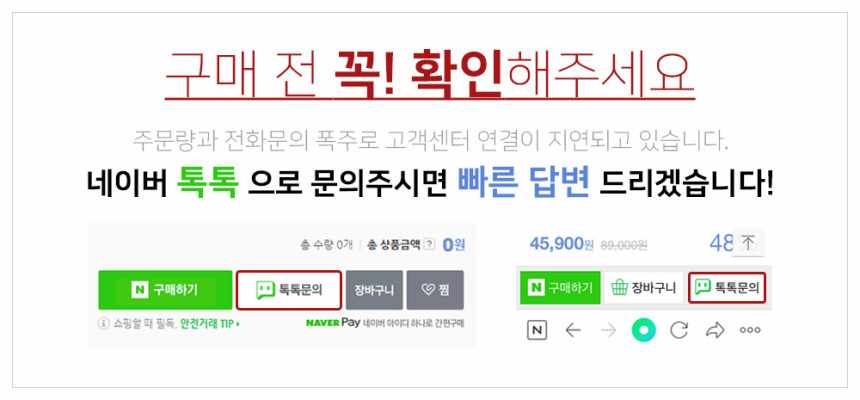860x400 pixels.
Task: Open the 안전거래 TIP link
Action: pos(210,324)
